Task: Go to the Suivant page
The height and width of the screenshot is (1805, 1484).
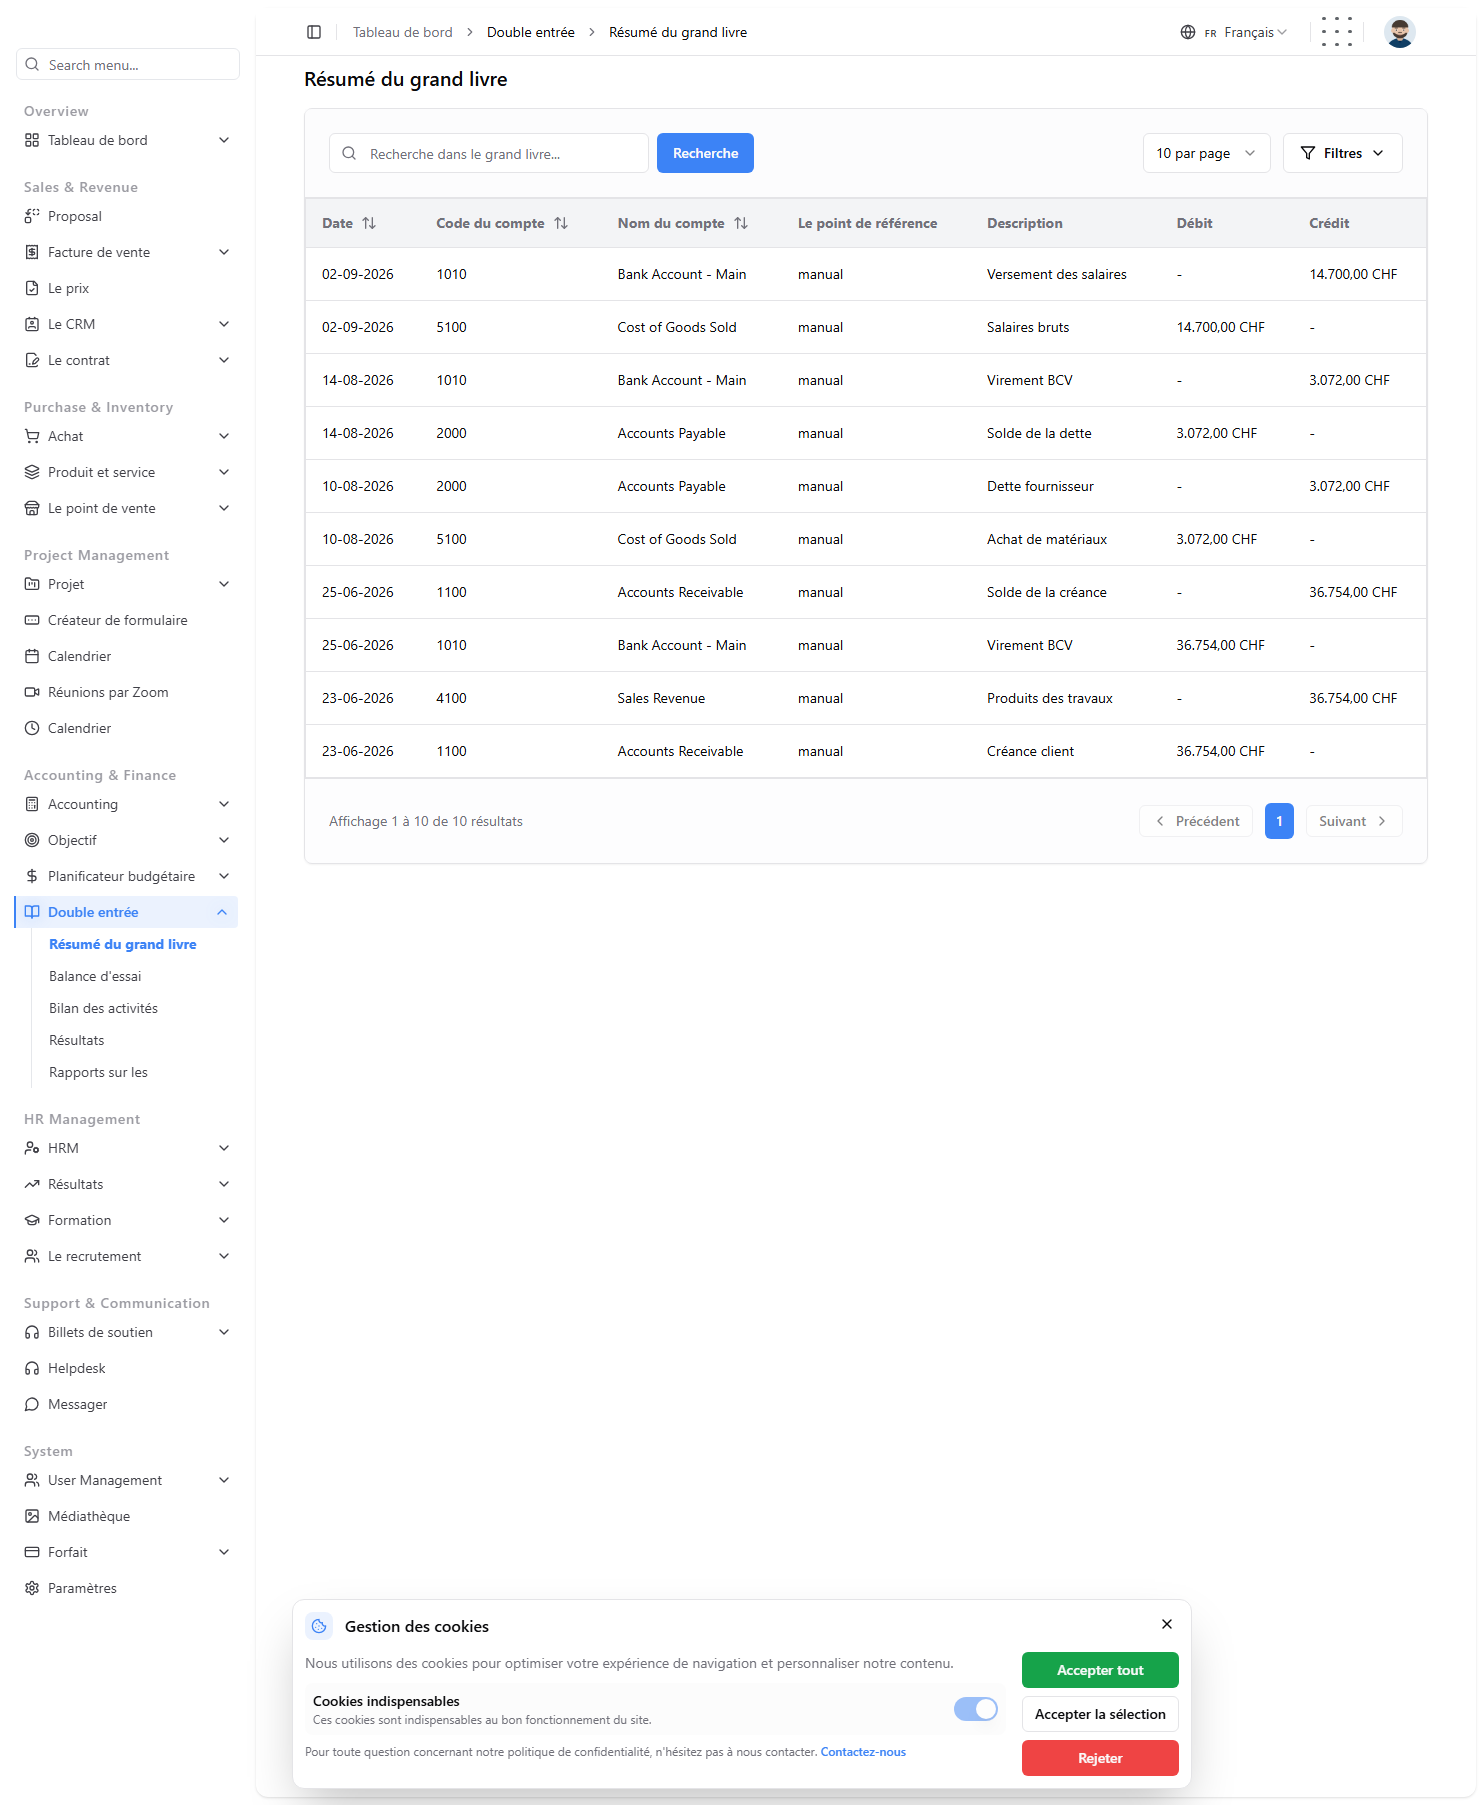Action: point(1354,821)
